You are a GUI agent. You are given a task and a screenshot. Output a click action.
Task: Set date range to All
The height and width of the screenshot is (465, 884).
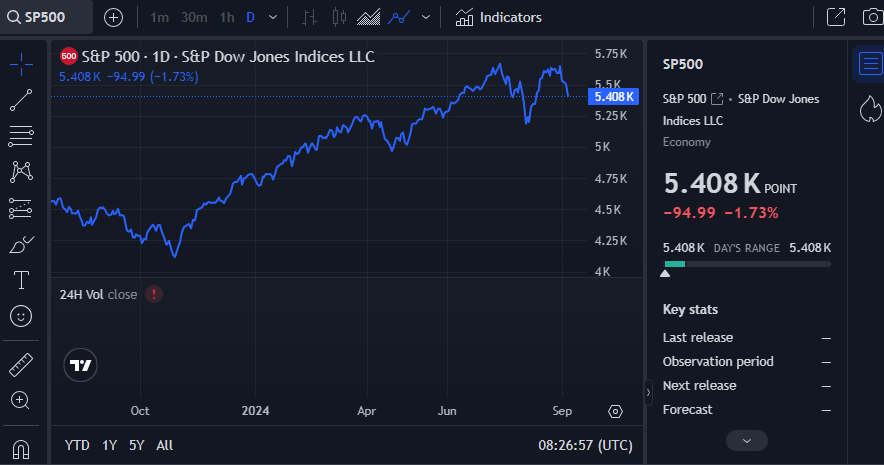coord(165,445)
